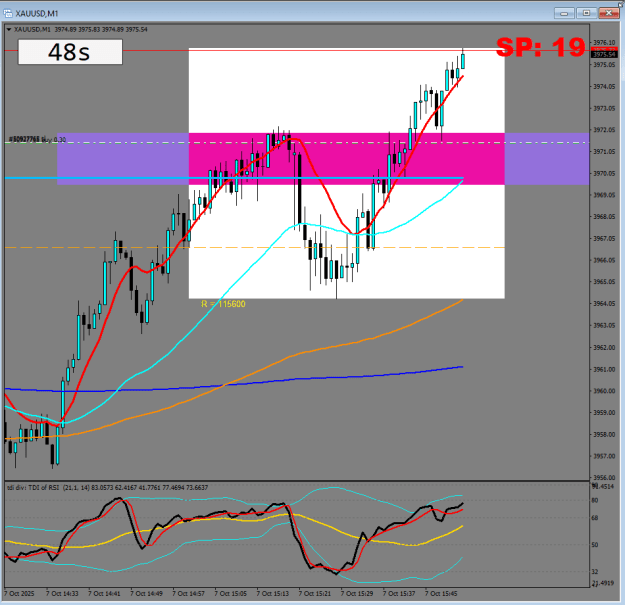625x605 pixels.
Task: Click the 3970.05 price scale label
Action: point(604,173)
